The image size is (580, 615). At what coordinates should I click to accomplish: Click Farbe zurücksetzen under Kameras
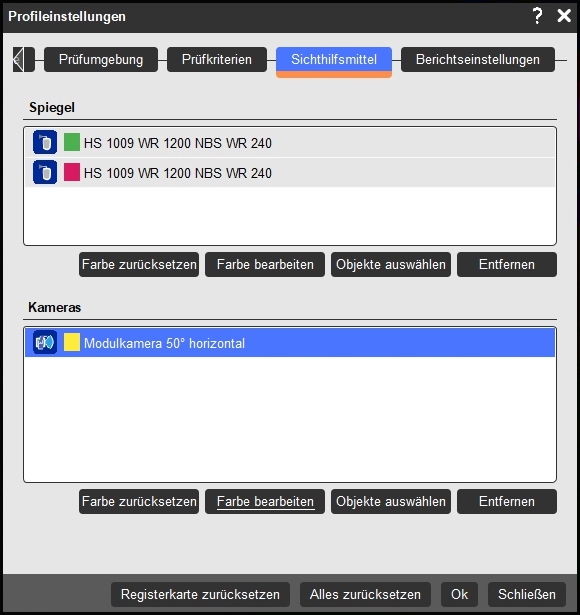[x=139, y=501]
